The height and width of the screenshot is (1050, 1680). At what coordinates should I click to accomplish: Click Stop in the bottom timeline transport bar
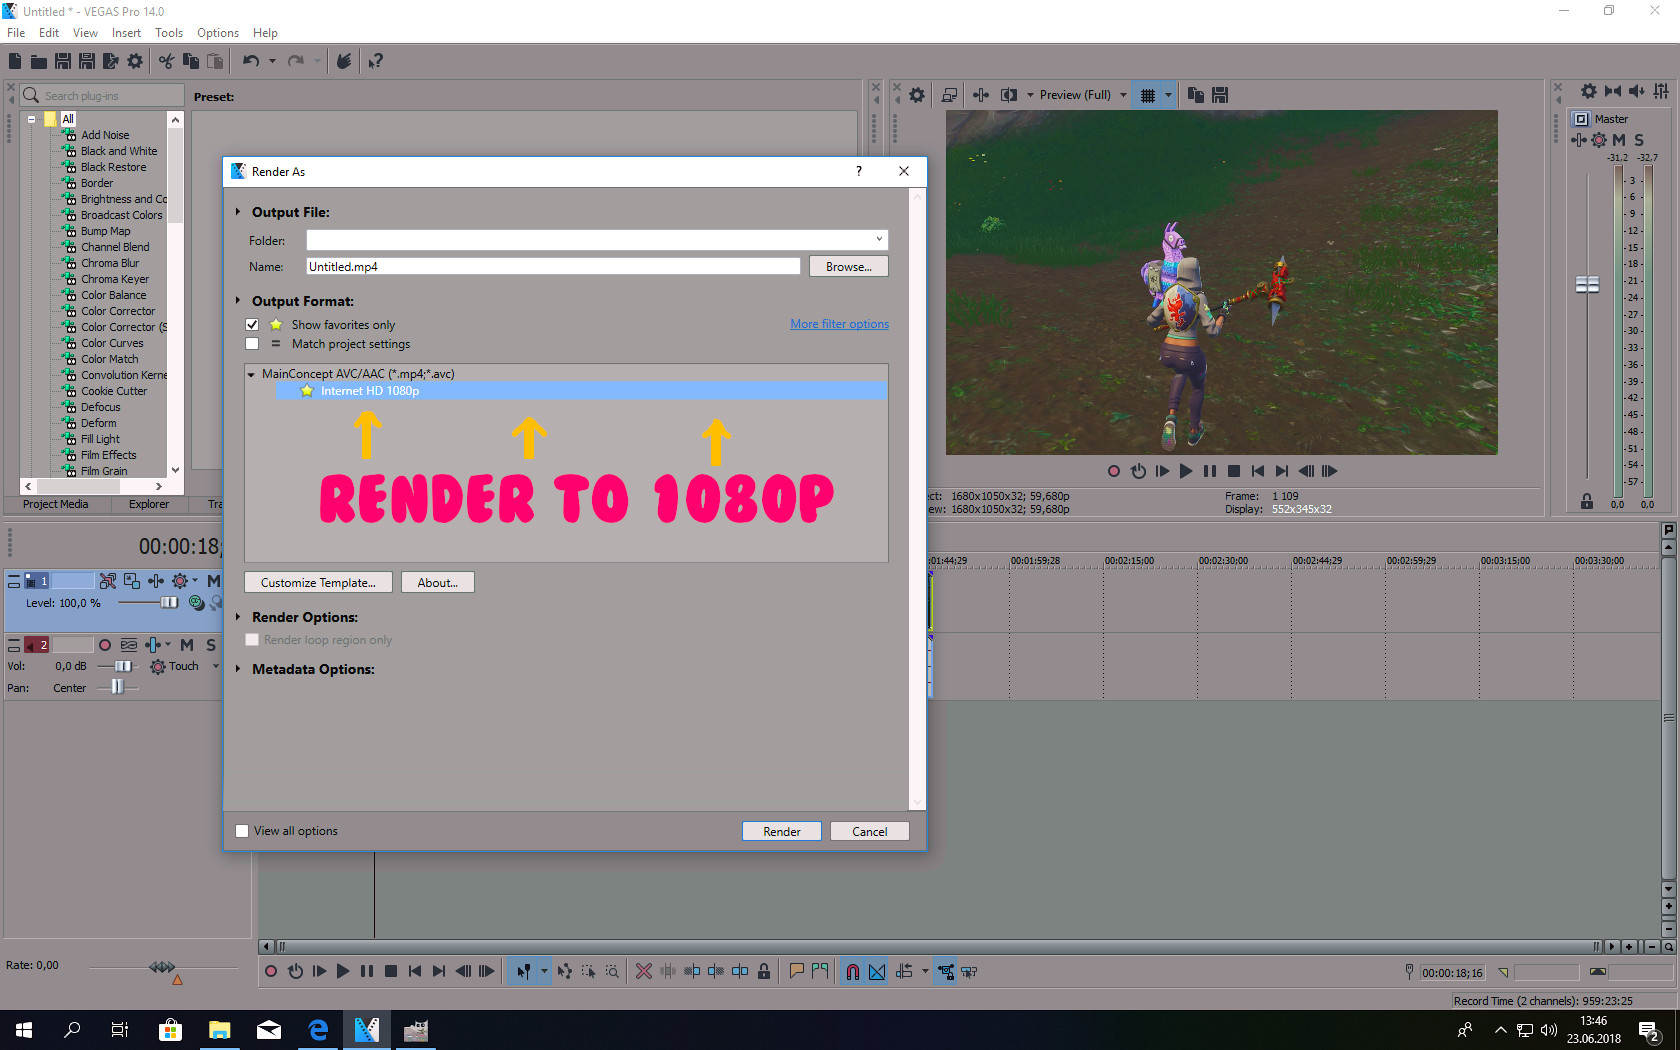click(391, 971)
